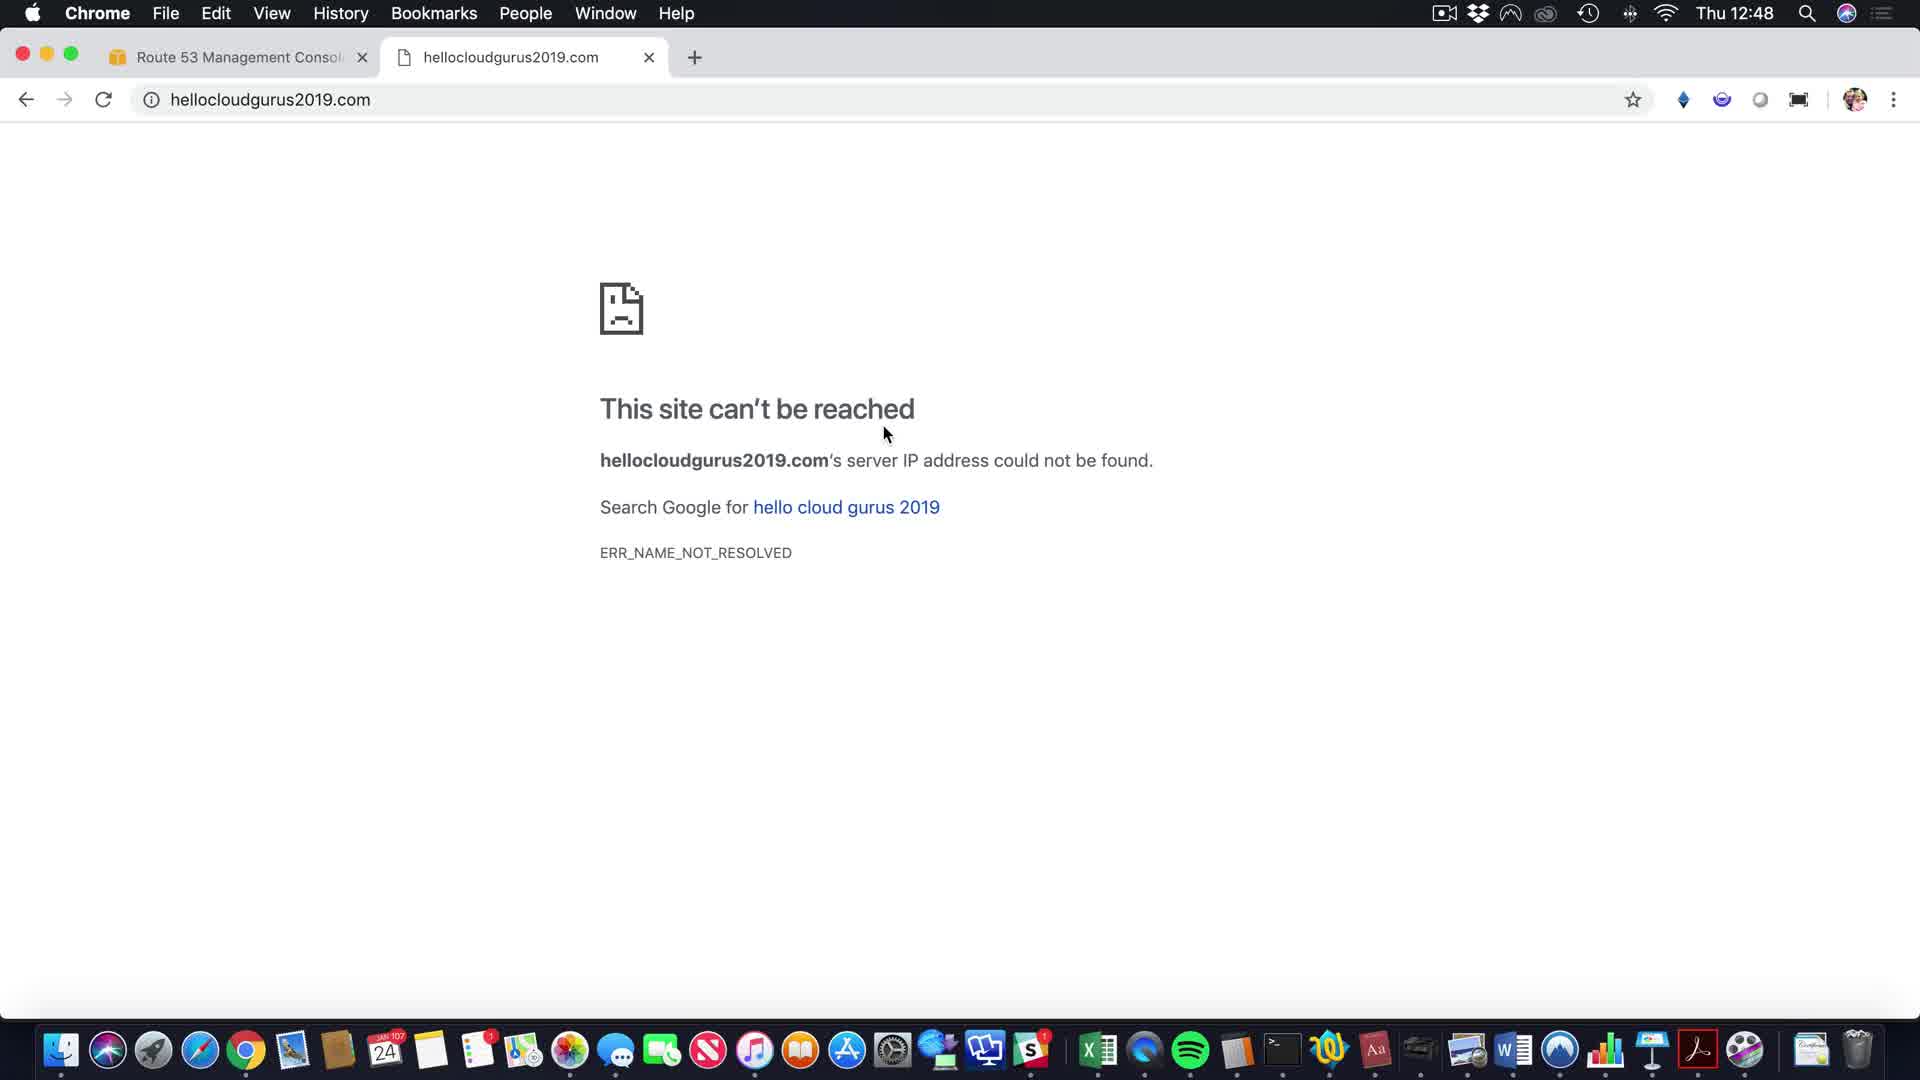The image size is (1920, 1080).
Task: Open the Bookmarks menu
Action: click(x=433, y=13)
